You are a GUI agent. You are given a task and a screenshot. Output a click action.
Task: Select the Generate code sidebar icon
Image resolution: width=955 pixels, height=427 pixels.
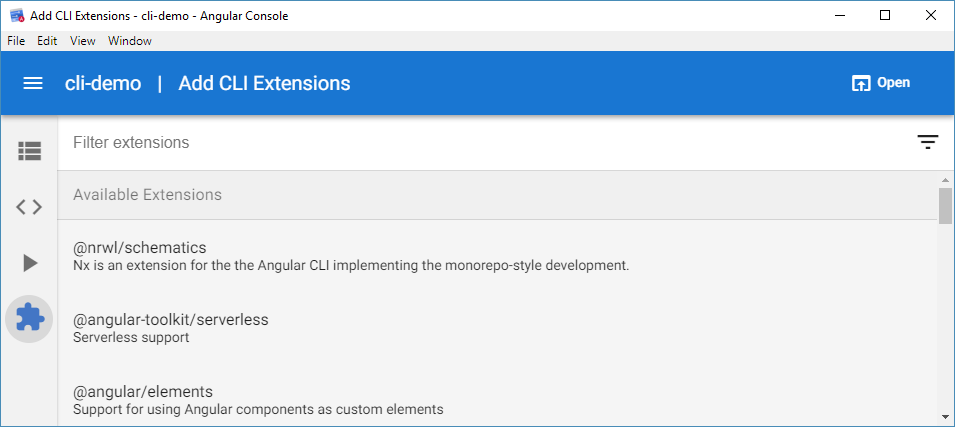pos(29,207)
